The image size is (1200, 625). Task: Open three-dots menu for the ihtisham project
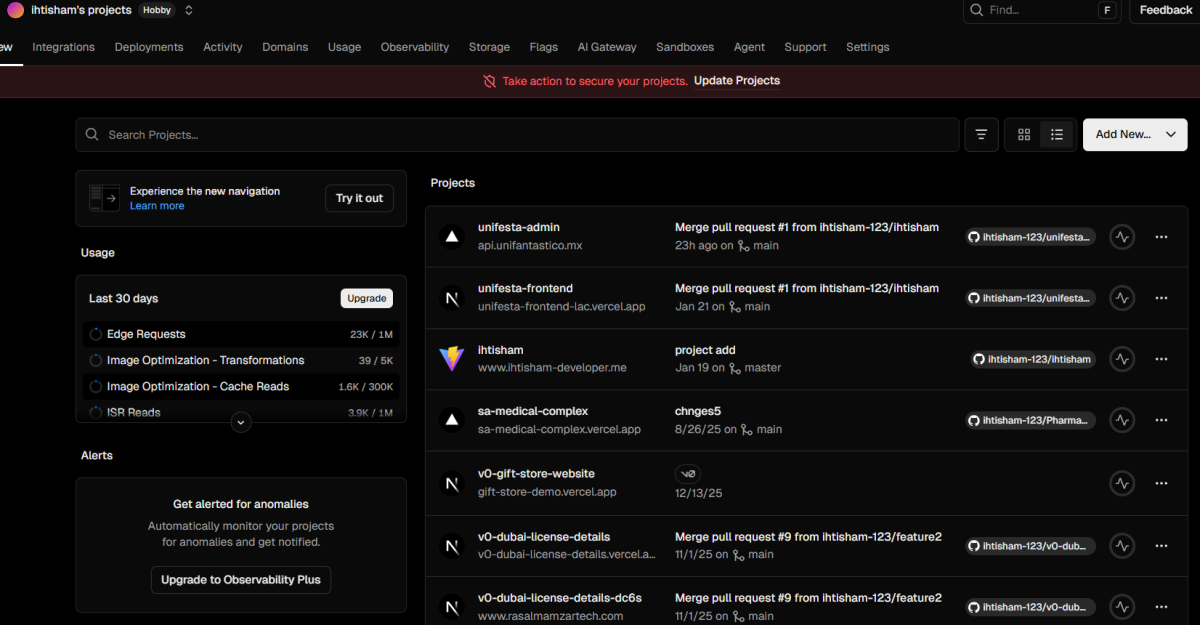(x=1161, y=359)
